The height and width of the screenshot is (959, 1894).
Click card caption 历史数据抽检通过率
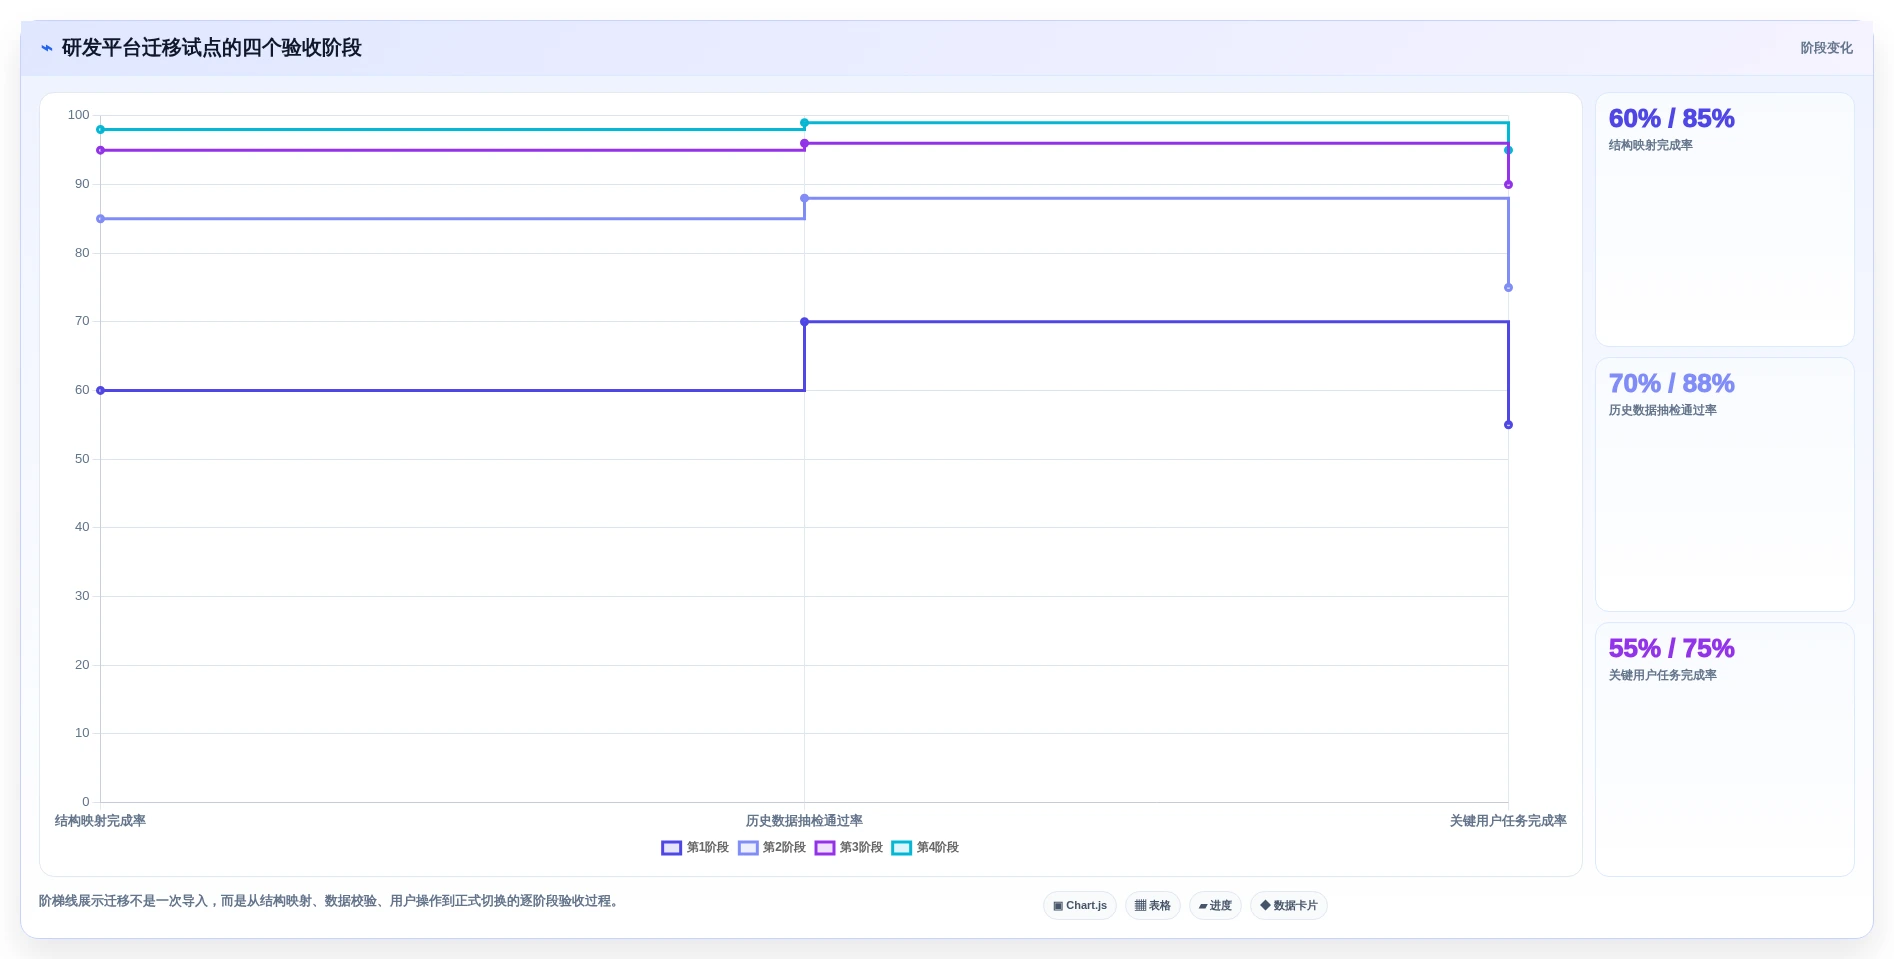click(x=1662, y=410)
